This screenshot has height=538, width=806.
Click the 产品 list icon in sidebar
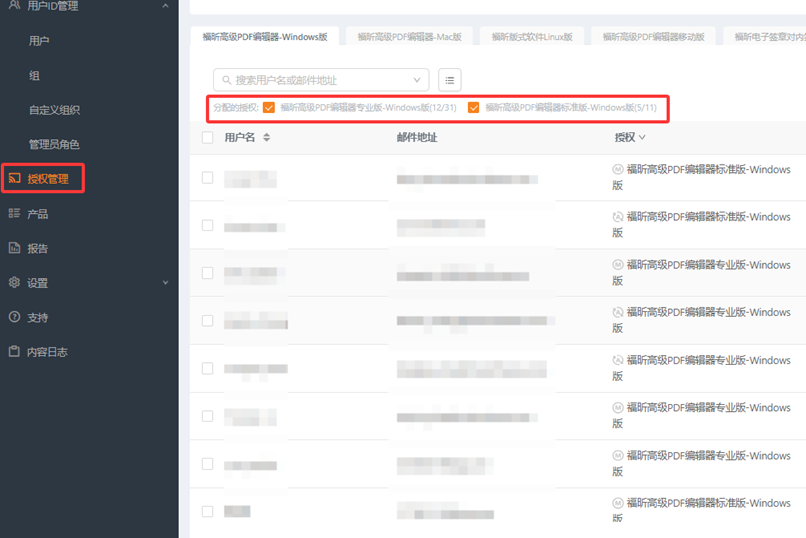click(x=14, y=214)
